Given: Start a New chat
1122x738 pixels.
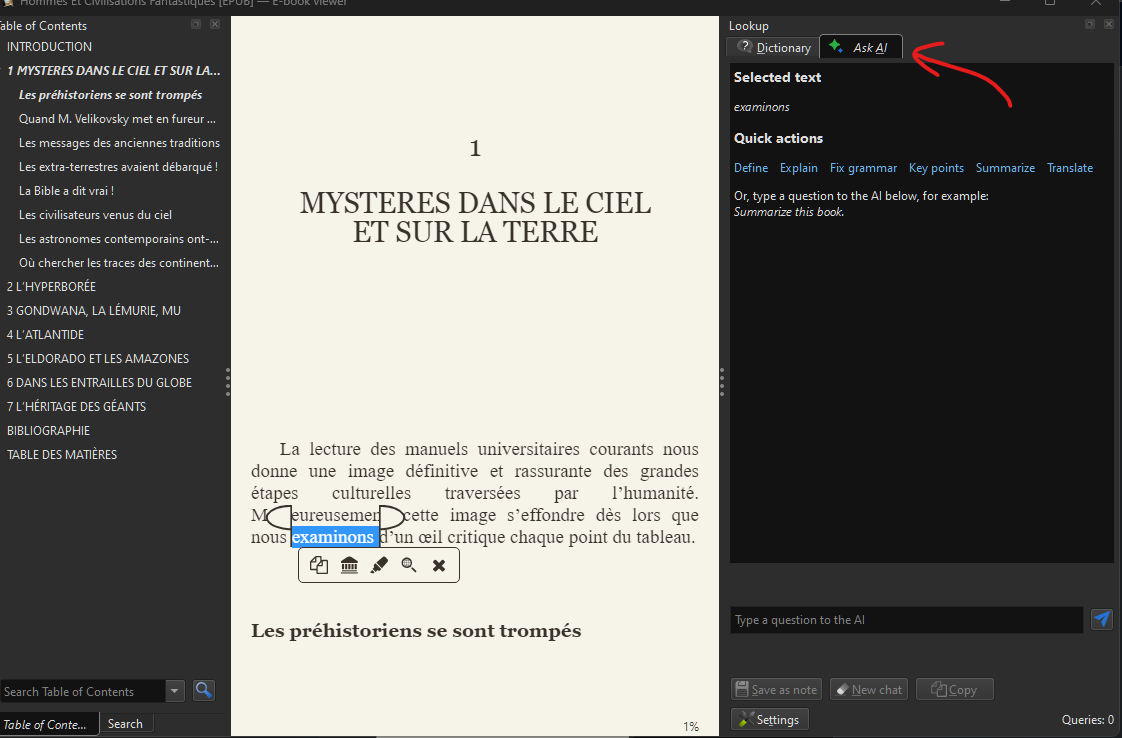Looking at the screenshot, I should 868,689.
